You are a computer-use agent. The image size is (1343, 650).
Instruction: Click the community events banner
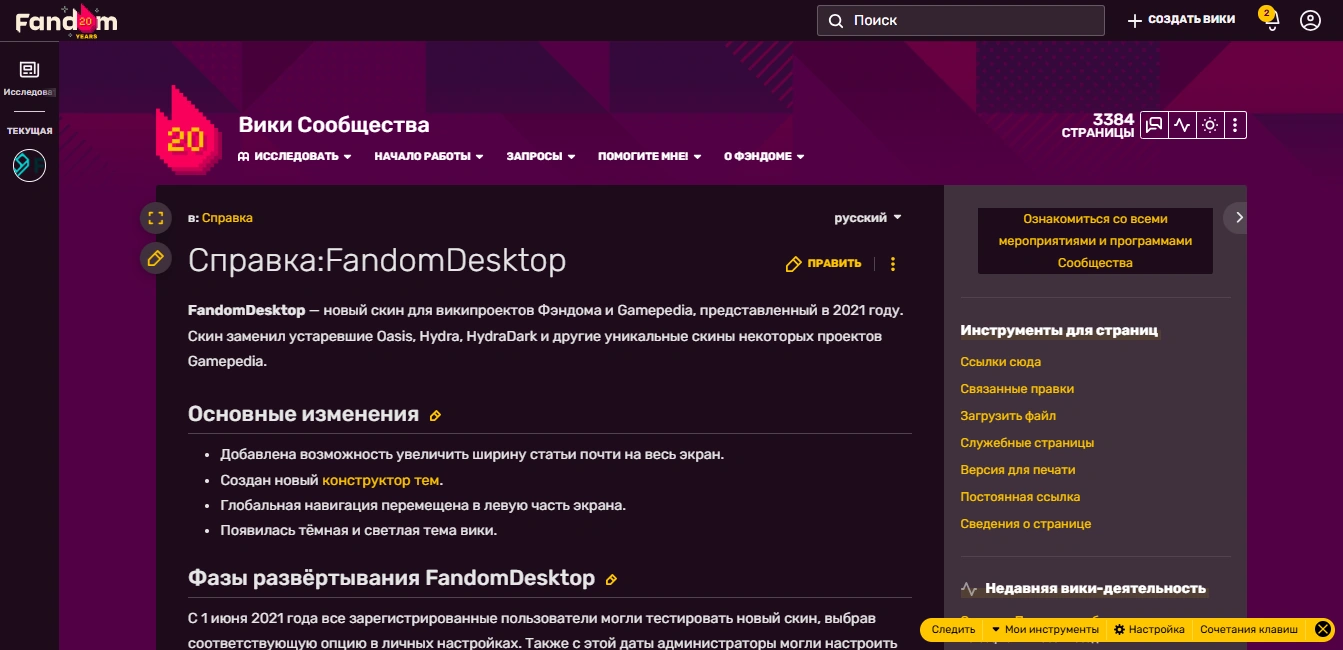coord(1095,241)
